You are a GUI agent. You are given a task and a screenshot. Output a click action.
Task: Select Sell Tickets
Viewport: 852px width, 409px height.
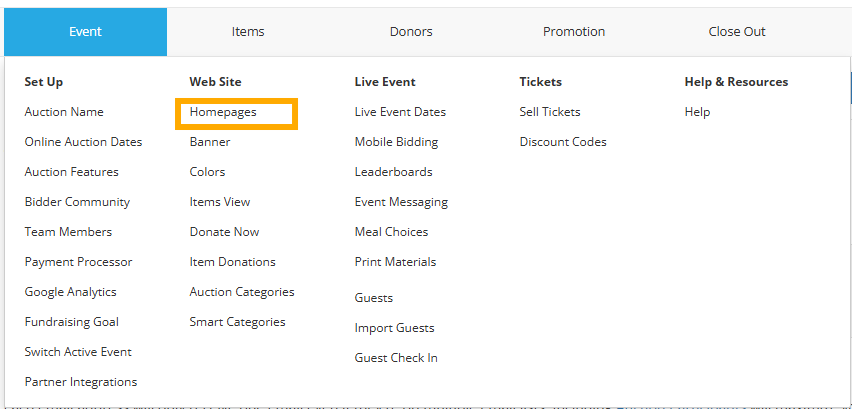tap(550, 112)
